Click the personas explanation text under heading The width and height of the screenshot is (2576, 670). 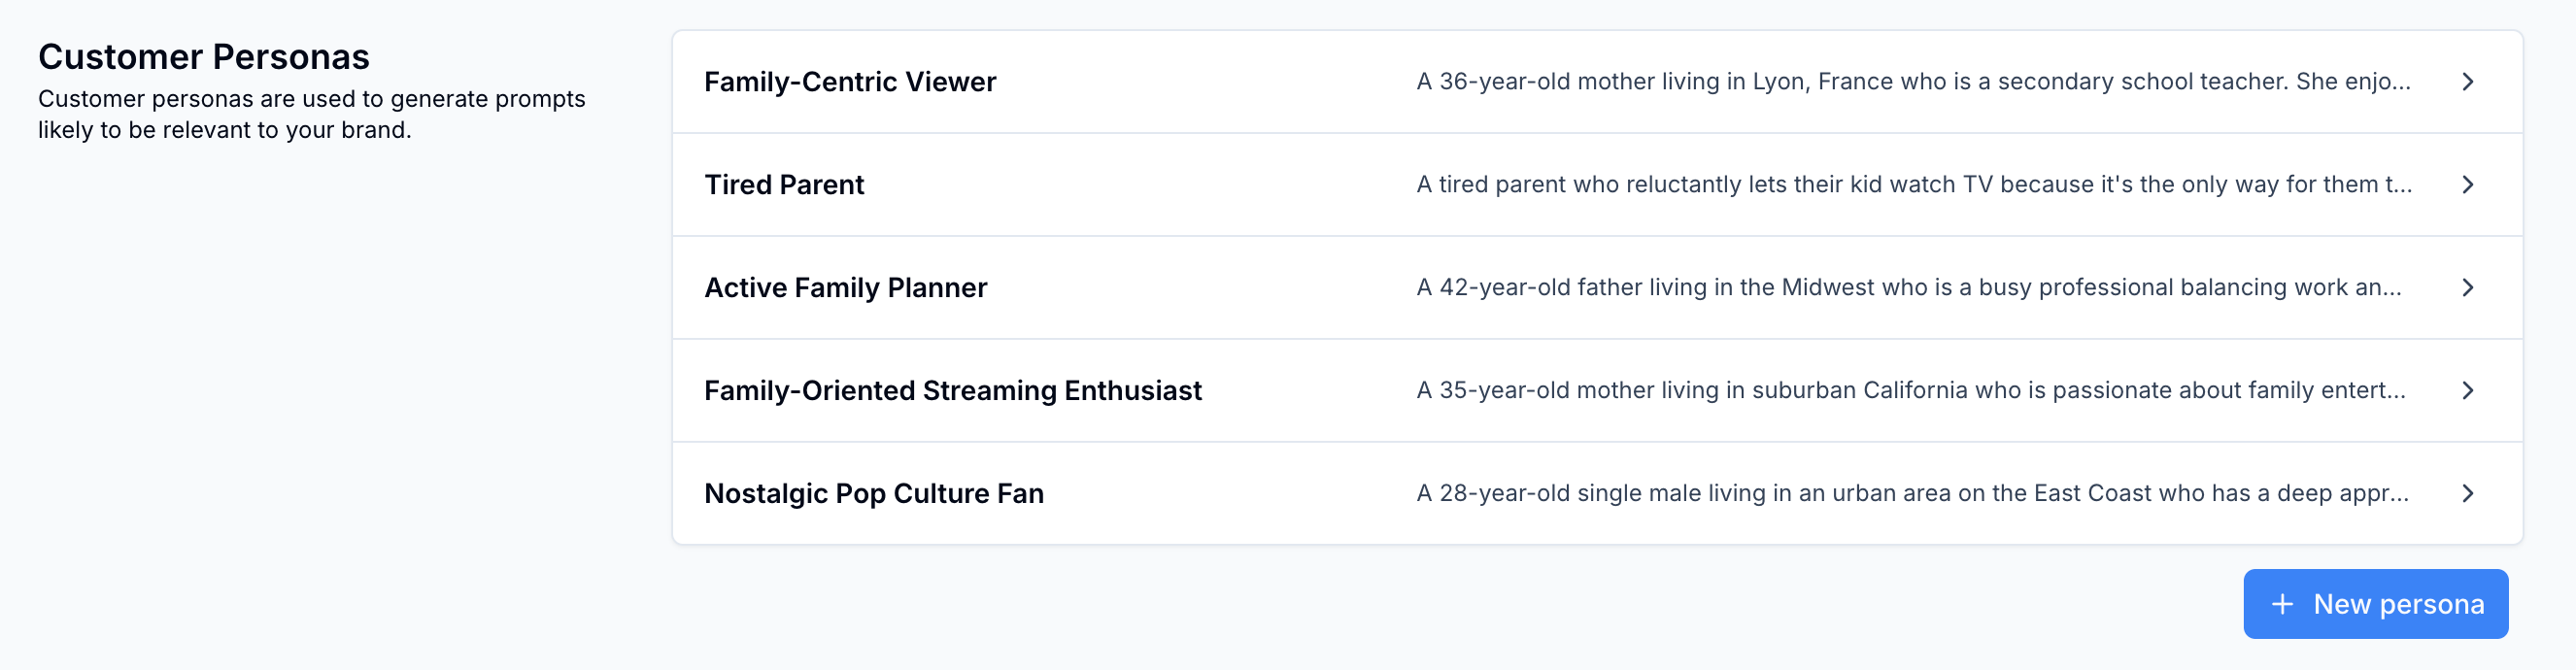(x=311, y=114)
